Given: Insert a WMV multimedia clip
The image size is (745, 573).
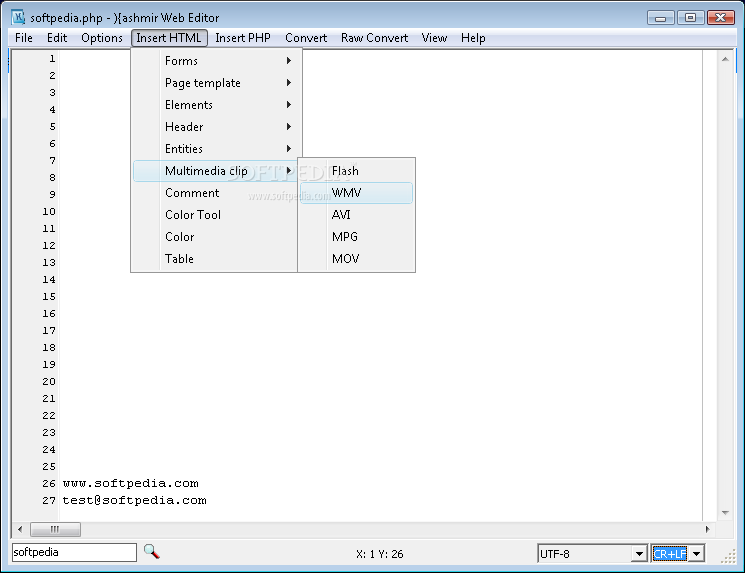Looking at the screenshot, I should point(356,193).
